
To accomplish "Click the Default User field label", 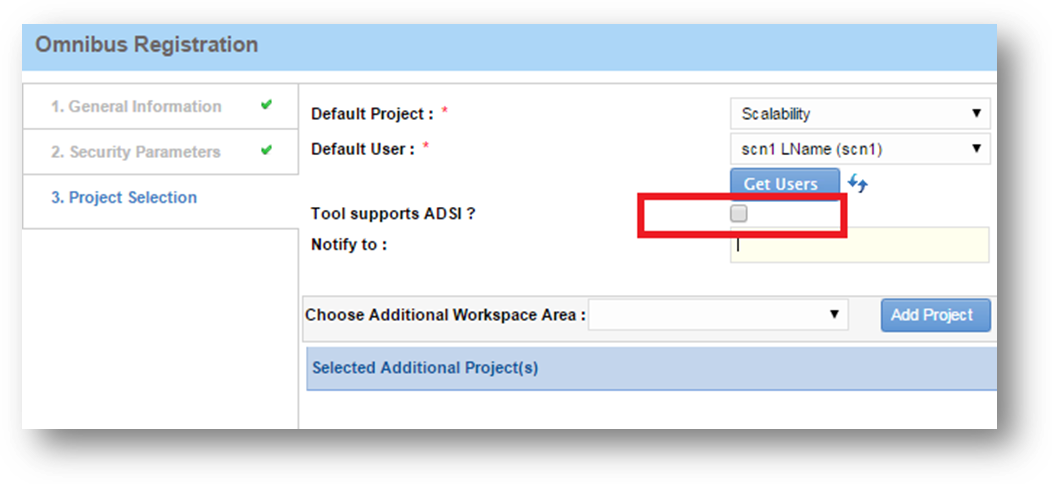I will click(362, 150).
